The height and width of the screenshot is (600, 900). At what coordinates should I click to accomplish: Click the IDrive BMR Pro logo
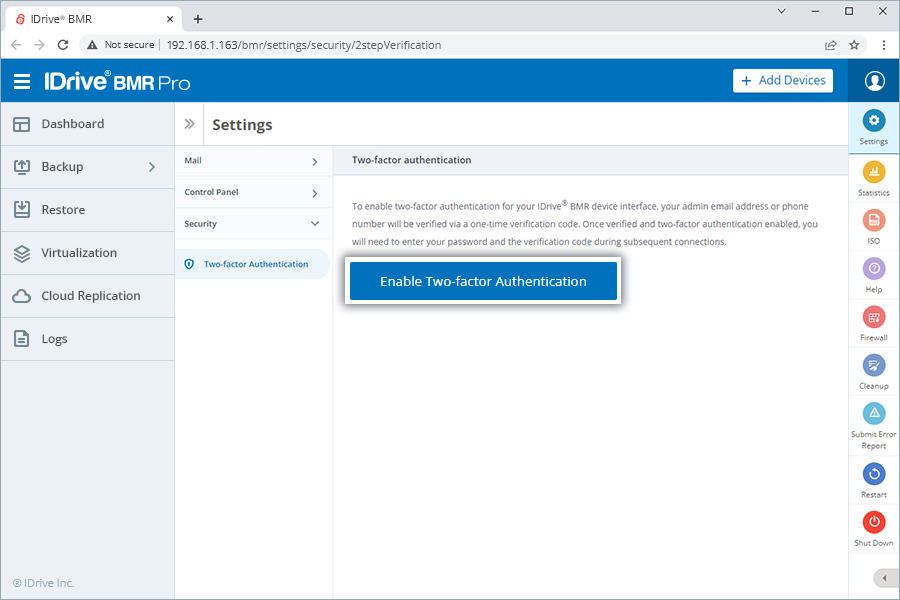point(117,82)
